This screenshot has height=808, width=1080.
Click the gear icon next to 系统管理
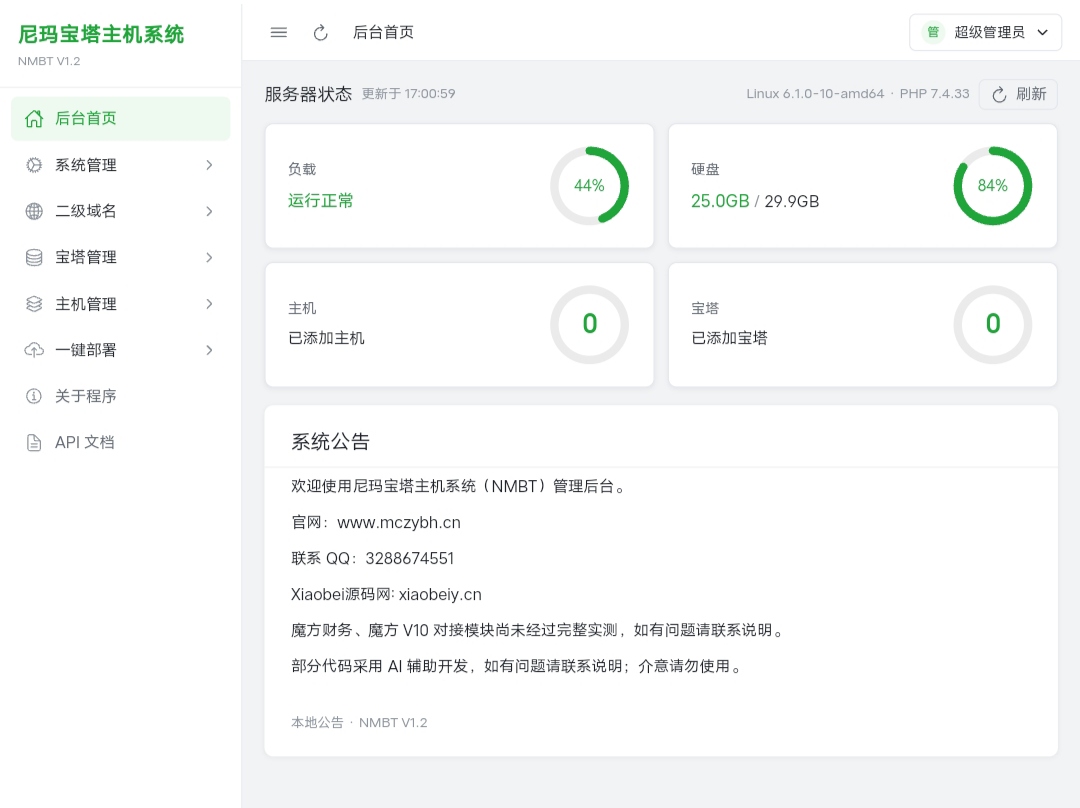(34, 165)
